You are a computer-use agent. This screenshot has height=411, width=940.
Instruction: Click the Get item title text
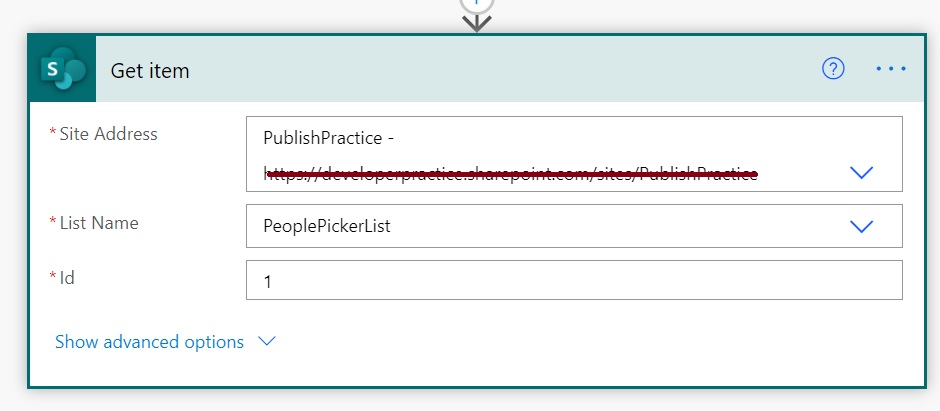[149, 71]
